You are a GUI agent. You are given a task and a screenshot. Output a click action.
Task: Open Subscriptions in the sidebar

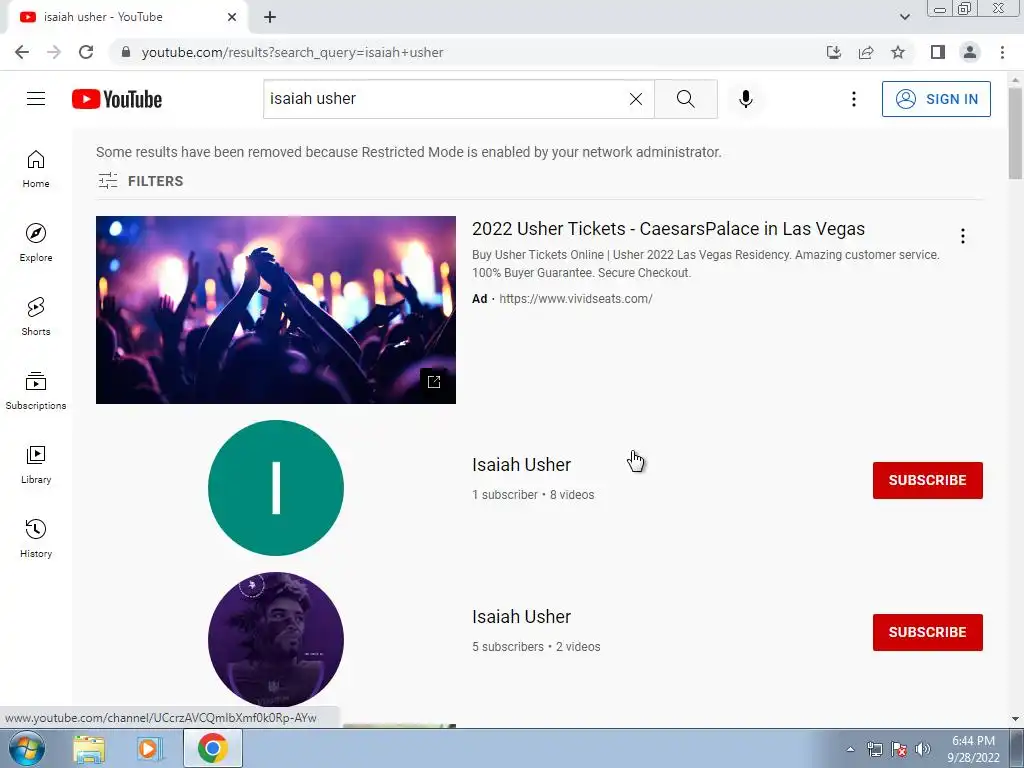click(x=36, y=391)
